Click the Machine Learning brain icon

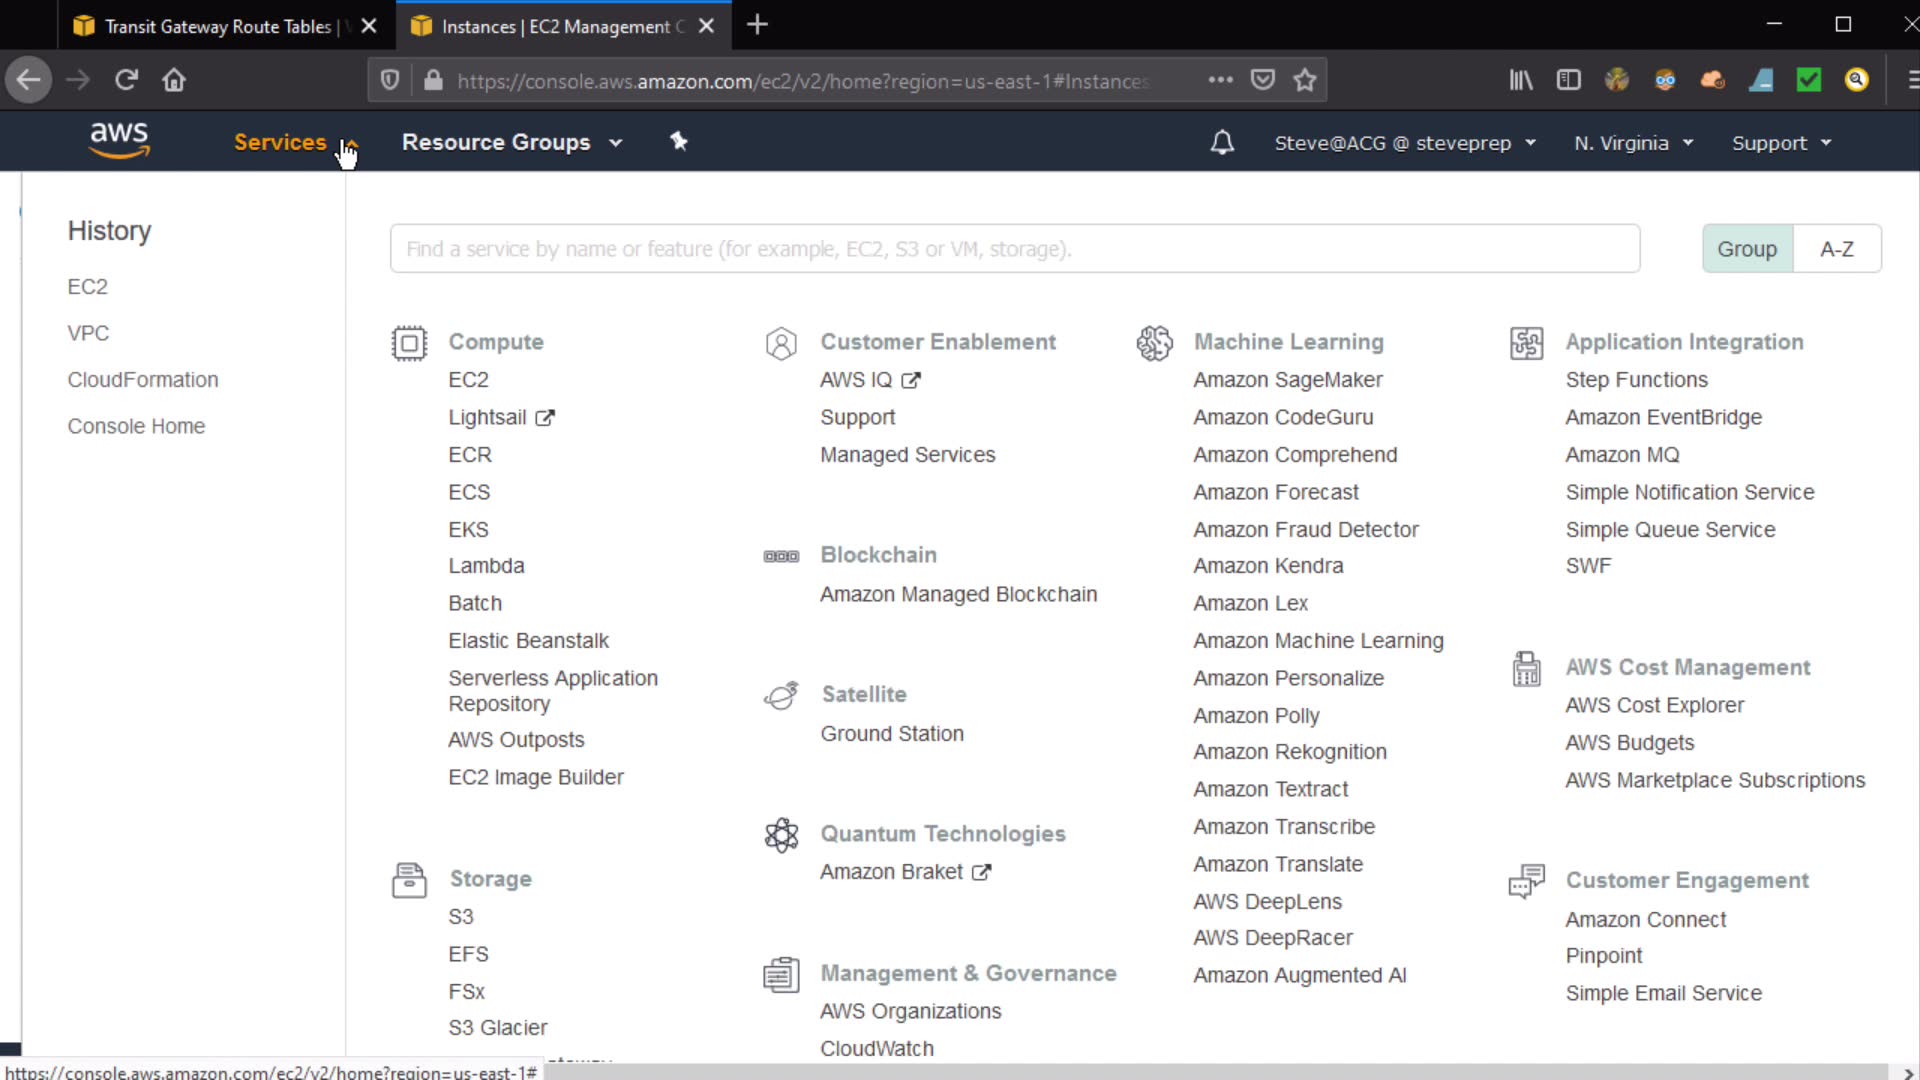point(1154,343)
